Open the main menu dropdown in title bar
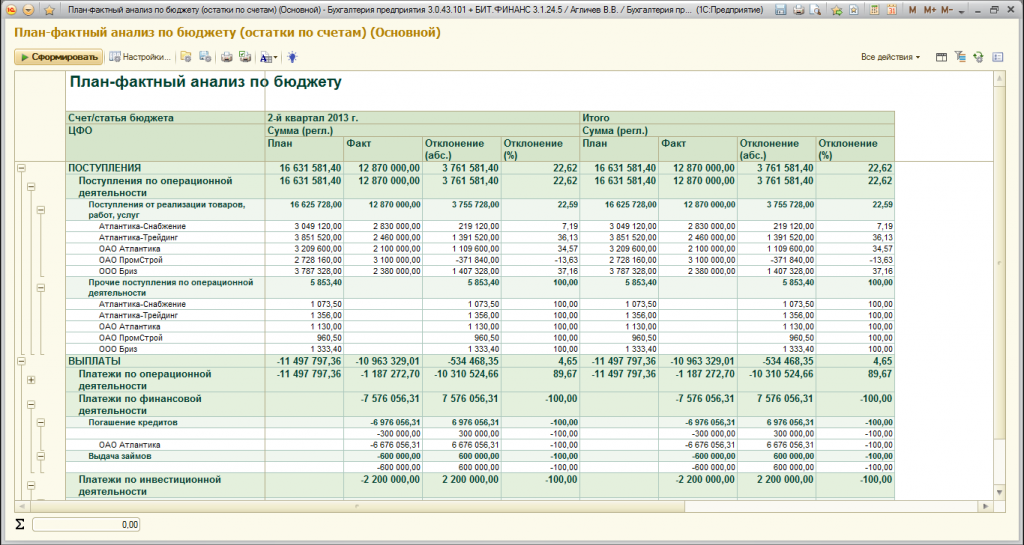This screenshot has height=545, width=1024. (28, 10)
